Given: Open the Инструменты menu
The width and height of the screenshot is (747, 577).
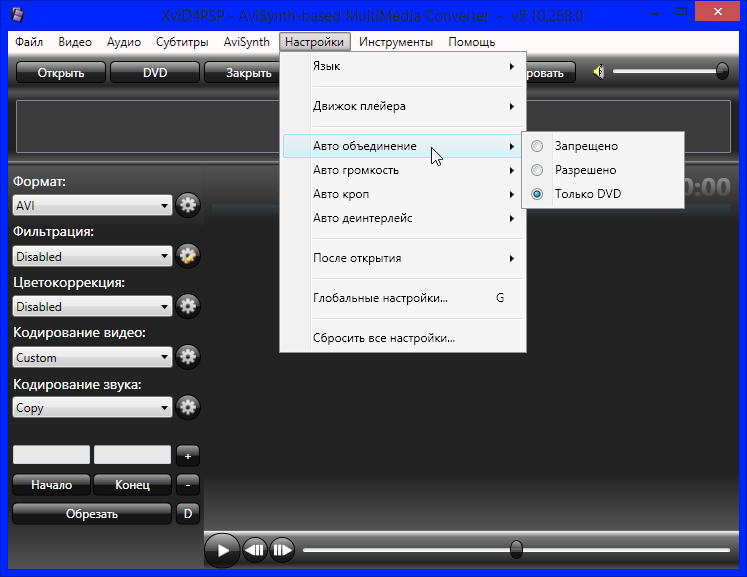Looking at the screenshot, I should [x=396, y=42].
